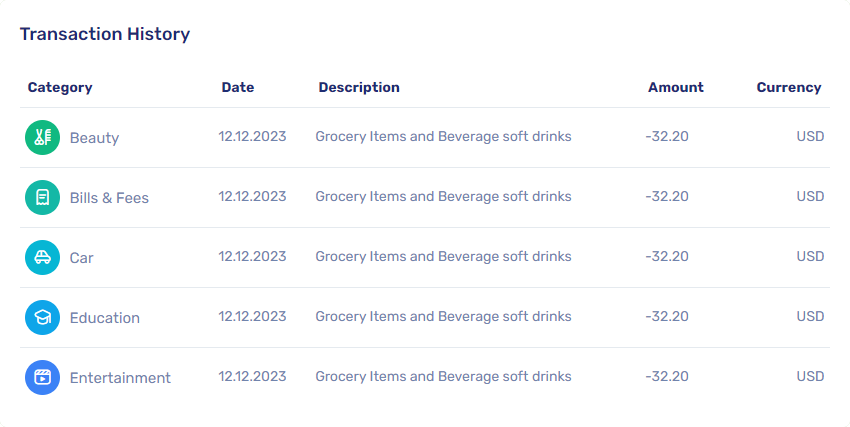The width and height of the screenshot is (850, 427).
Task: Click the Beauty row's description text
Action: [443, 137]
